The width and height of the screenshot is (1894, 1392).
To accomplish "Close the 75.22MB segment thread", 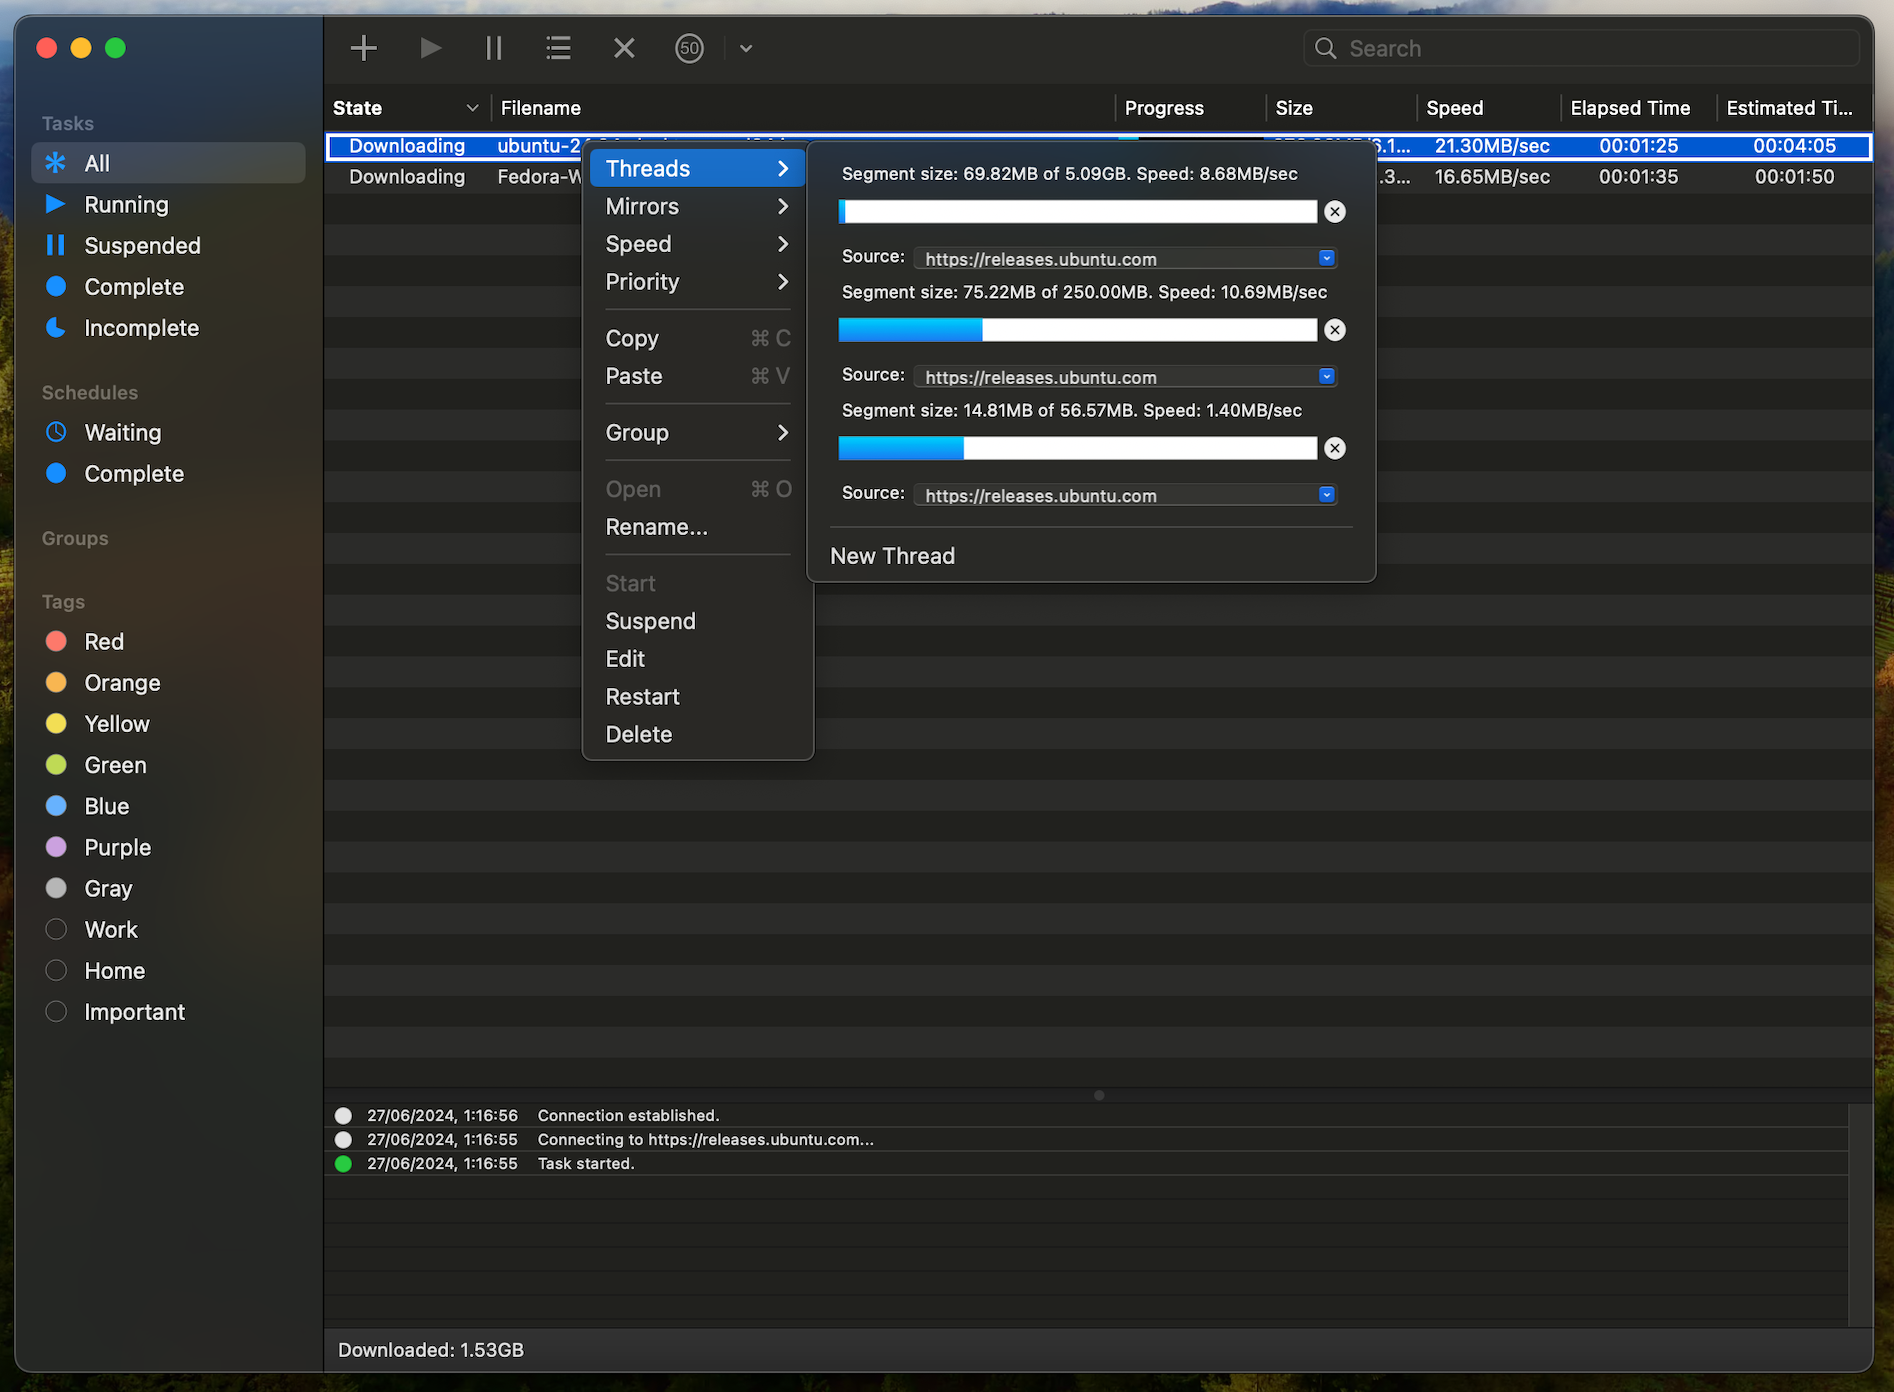I will tap(1335, 330).
